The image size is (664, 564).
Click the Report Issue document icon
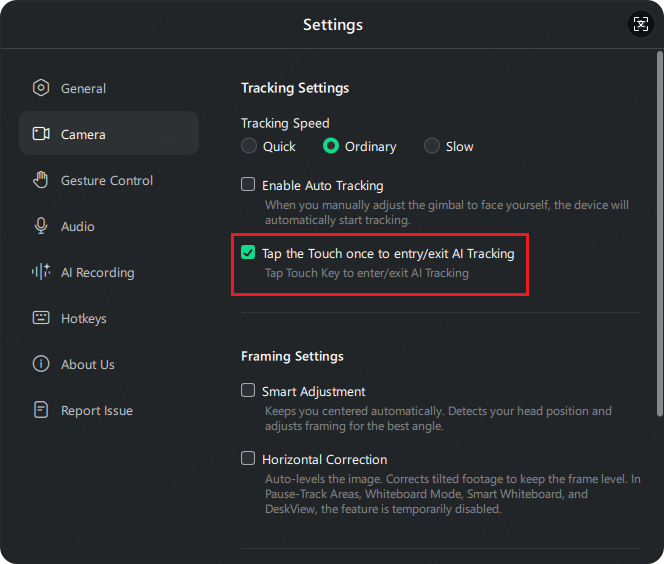(41, 410)
